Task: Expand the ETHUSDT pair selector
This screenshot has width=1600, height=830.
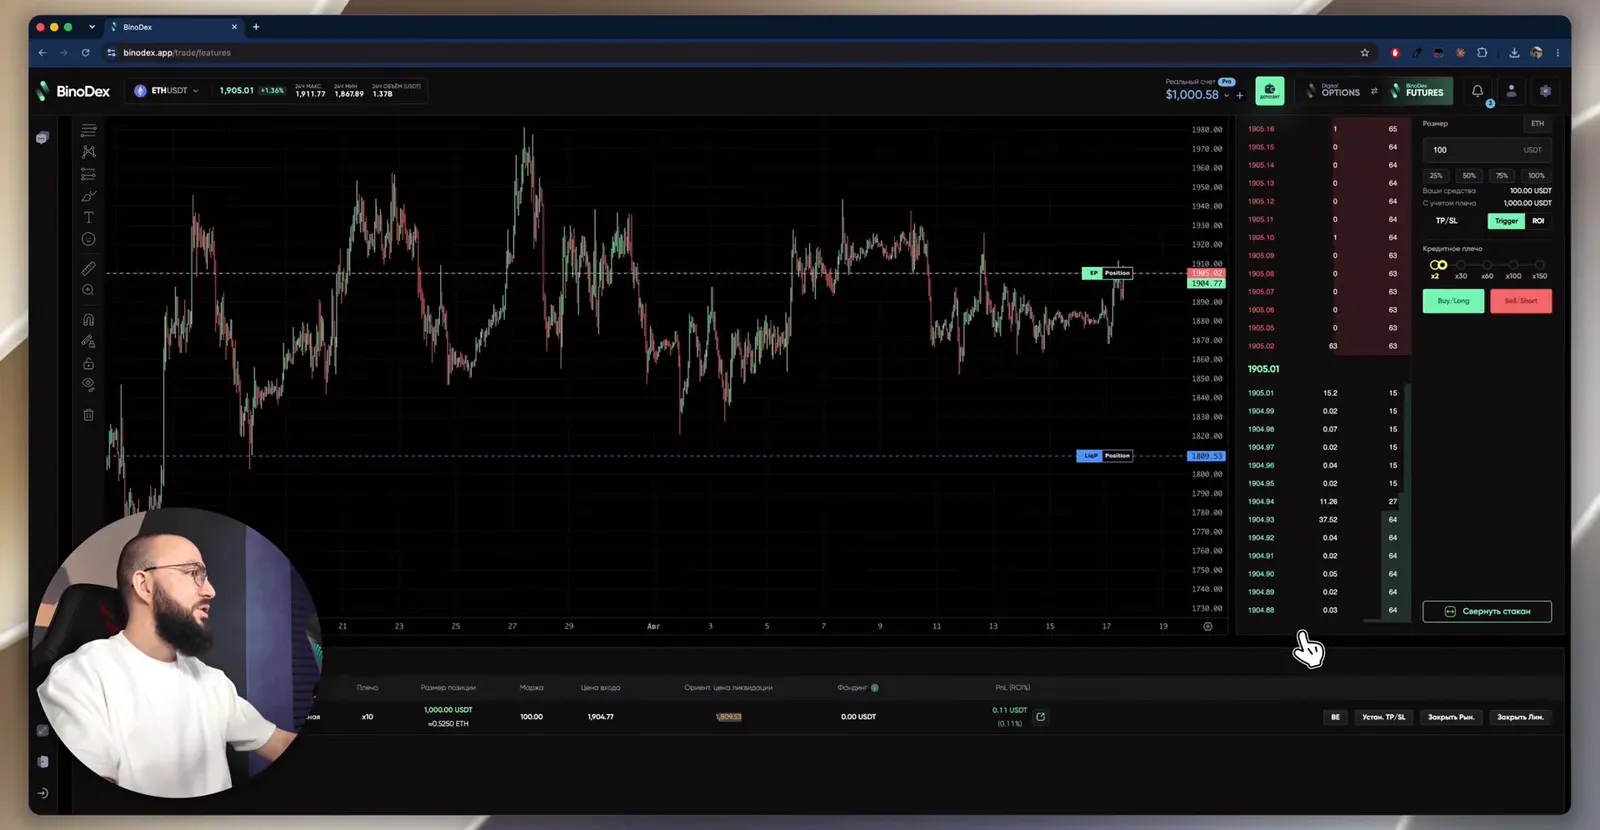Action: point(167,91)
